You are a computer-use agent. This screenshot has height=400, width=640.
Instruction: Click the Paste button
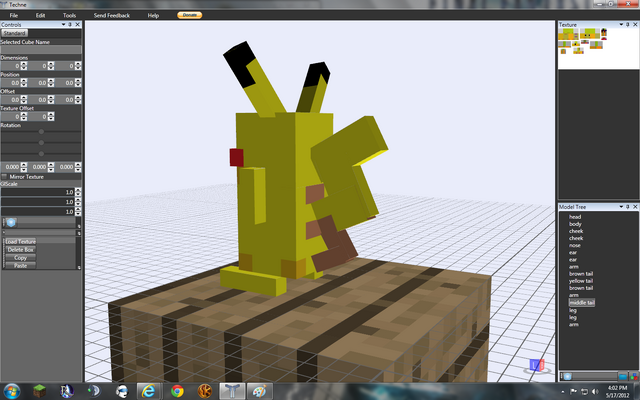coord(21,265)
